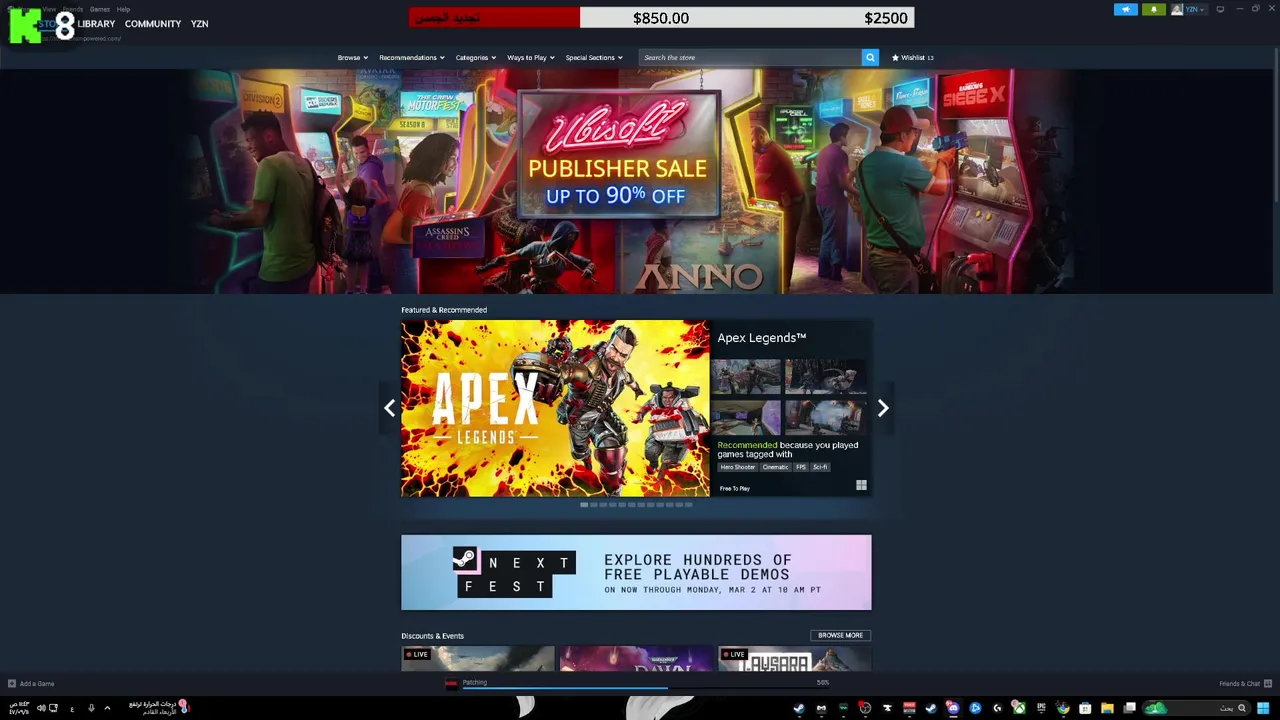The image size is (1280, 720).
Task: Open the Wishlist star link
Action: 912,57
